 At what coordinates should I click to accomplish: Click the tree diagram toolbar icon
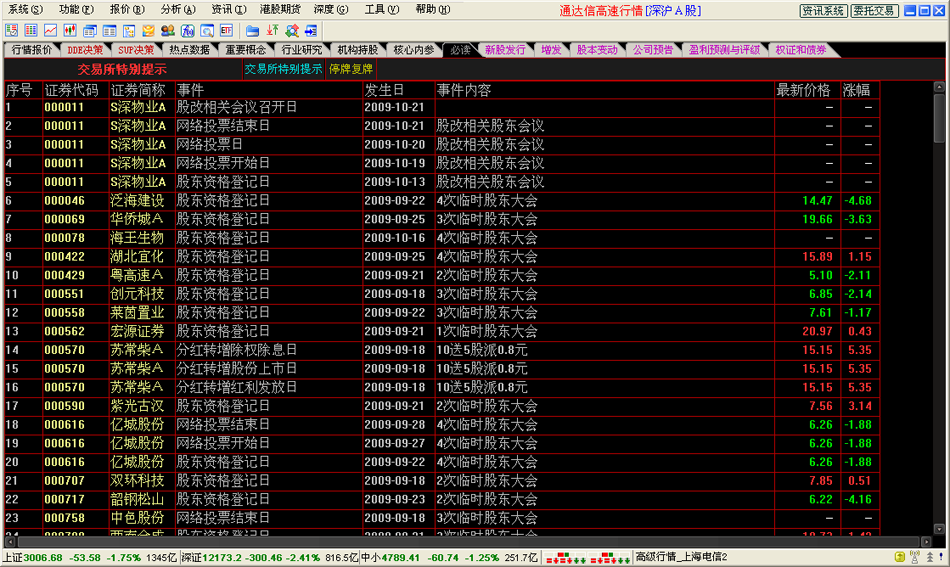(128, 30)
